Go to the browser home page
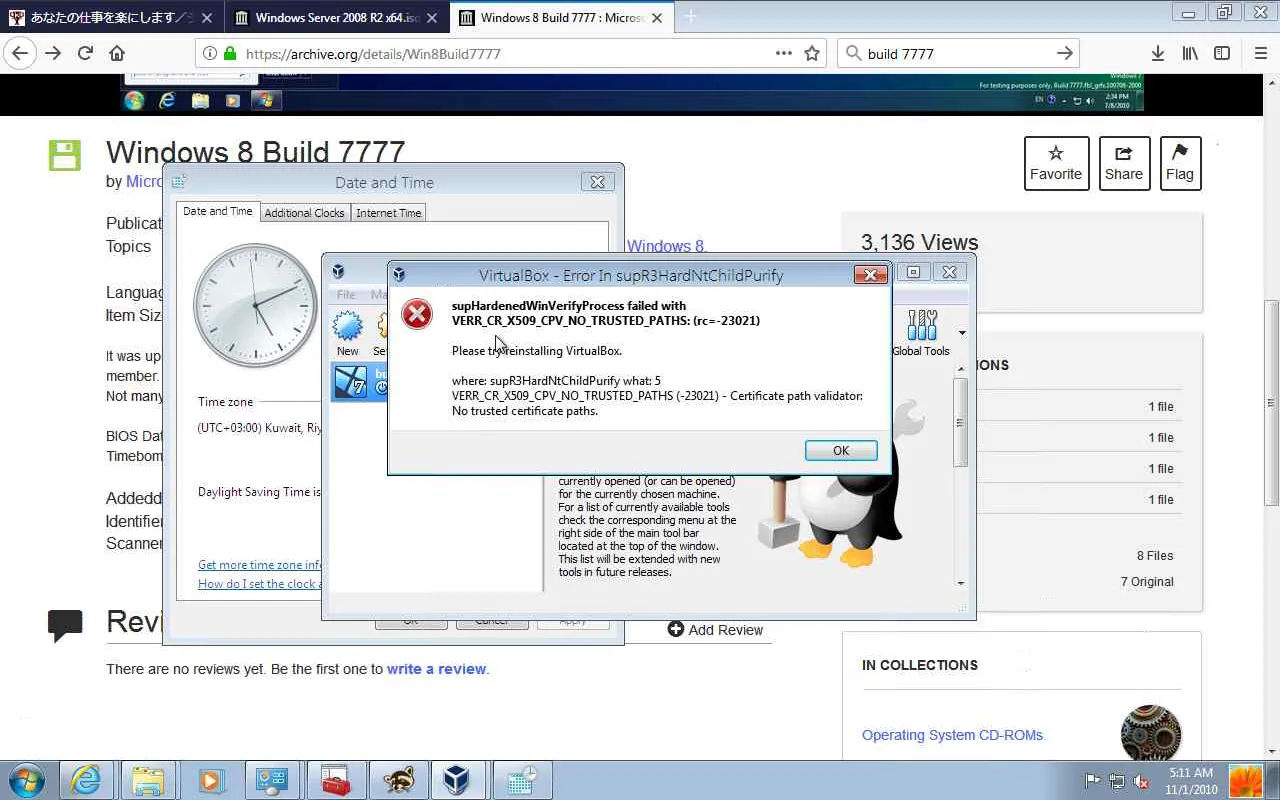 point(117,54)
